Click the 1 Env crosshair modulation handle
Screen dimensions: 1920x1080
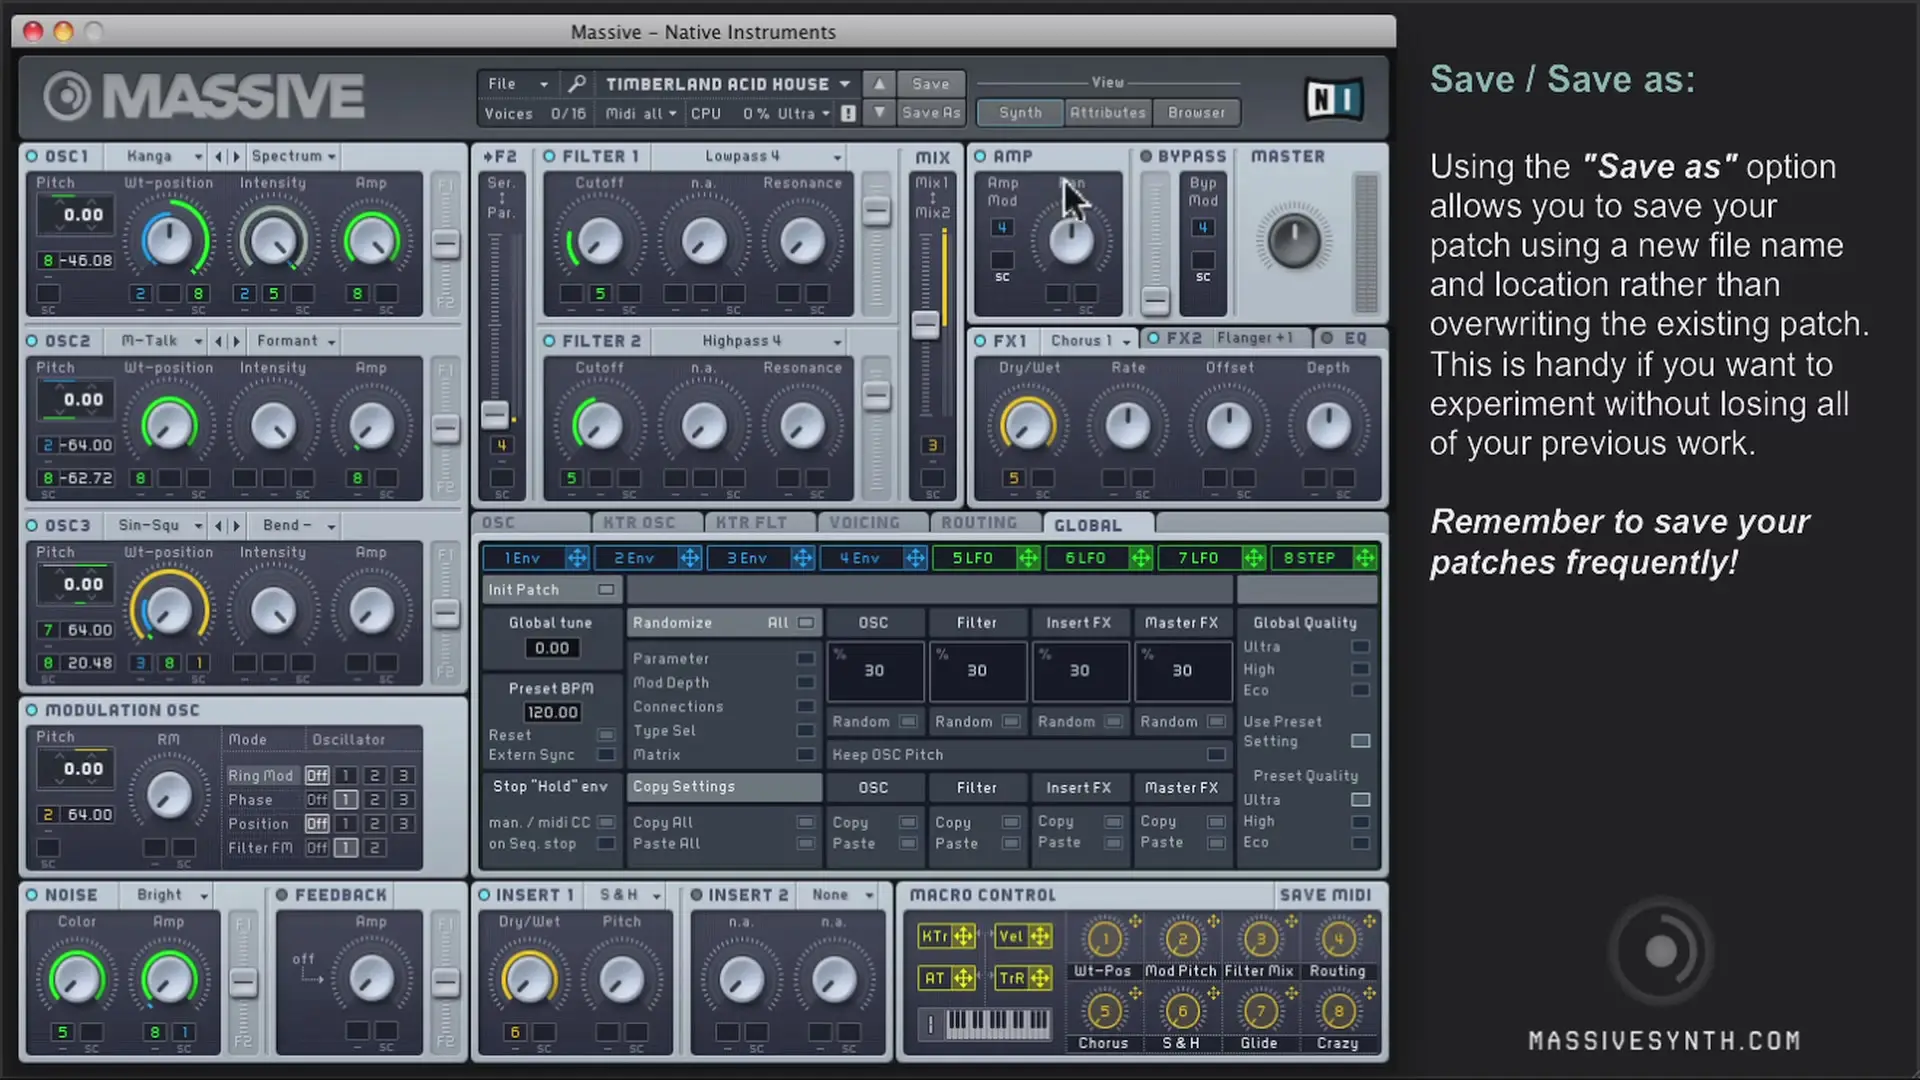[577, 558]
